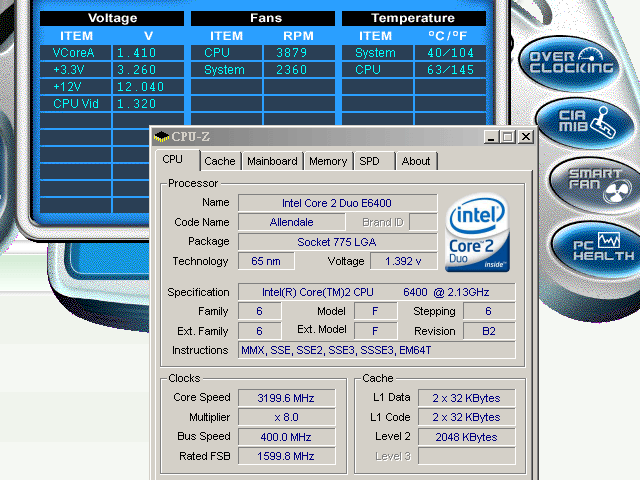Viewport: 640px width, 480px height.
Task: Minimize the CPU-Z window
Action: (491, 137)
